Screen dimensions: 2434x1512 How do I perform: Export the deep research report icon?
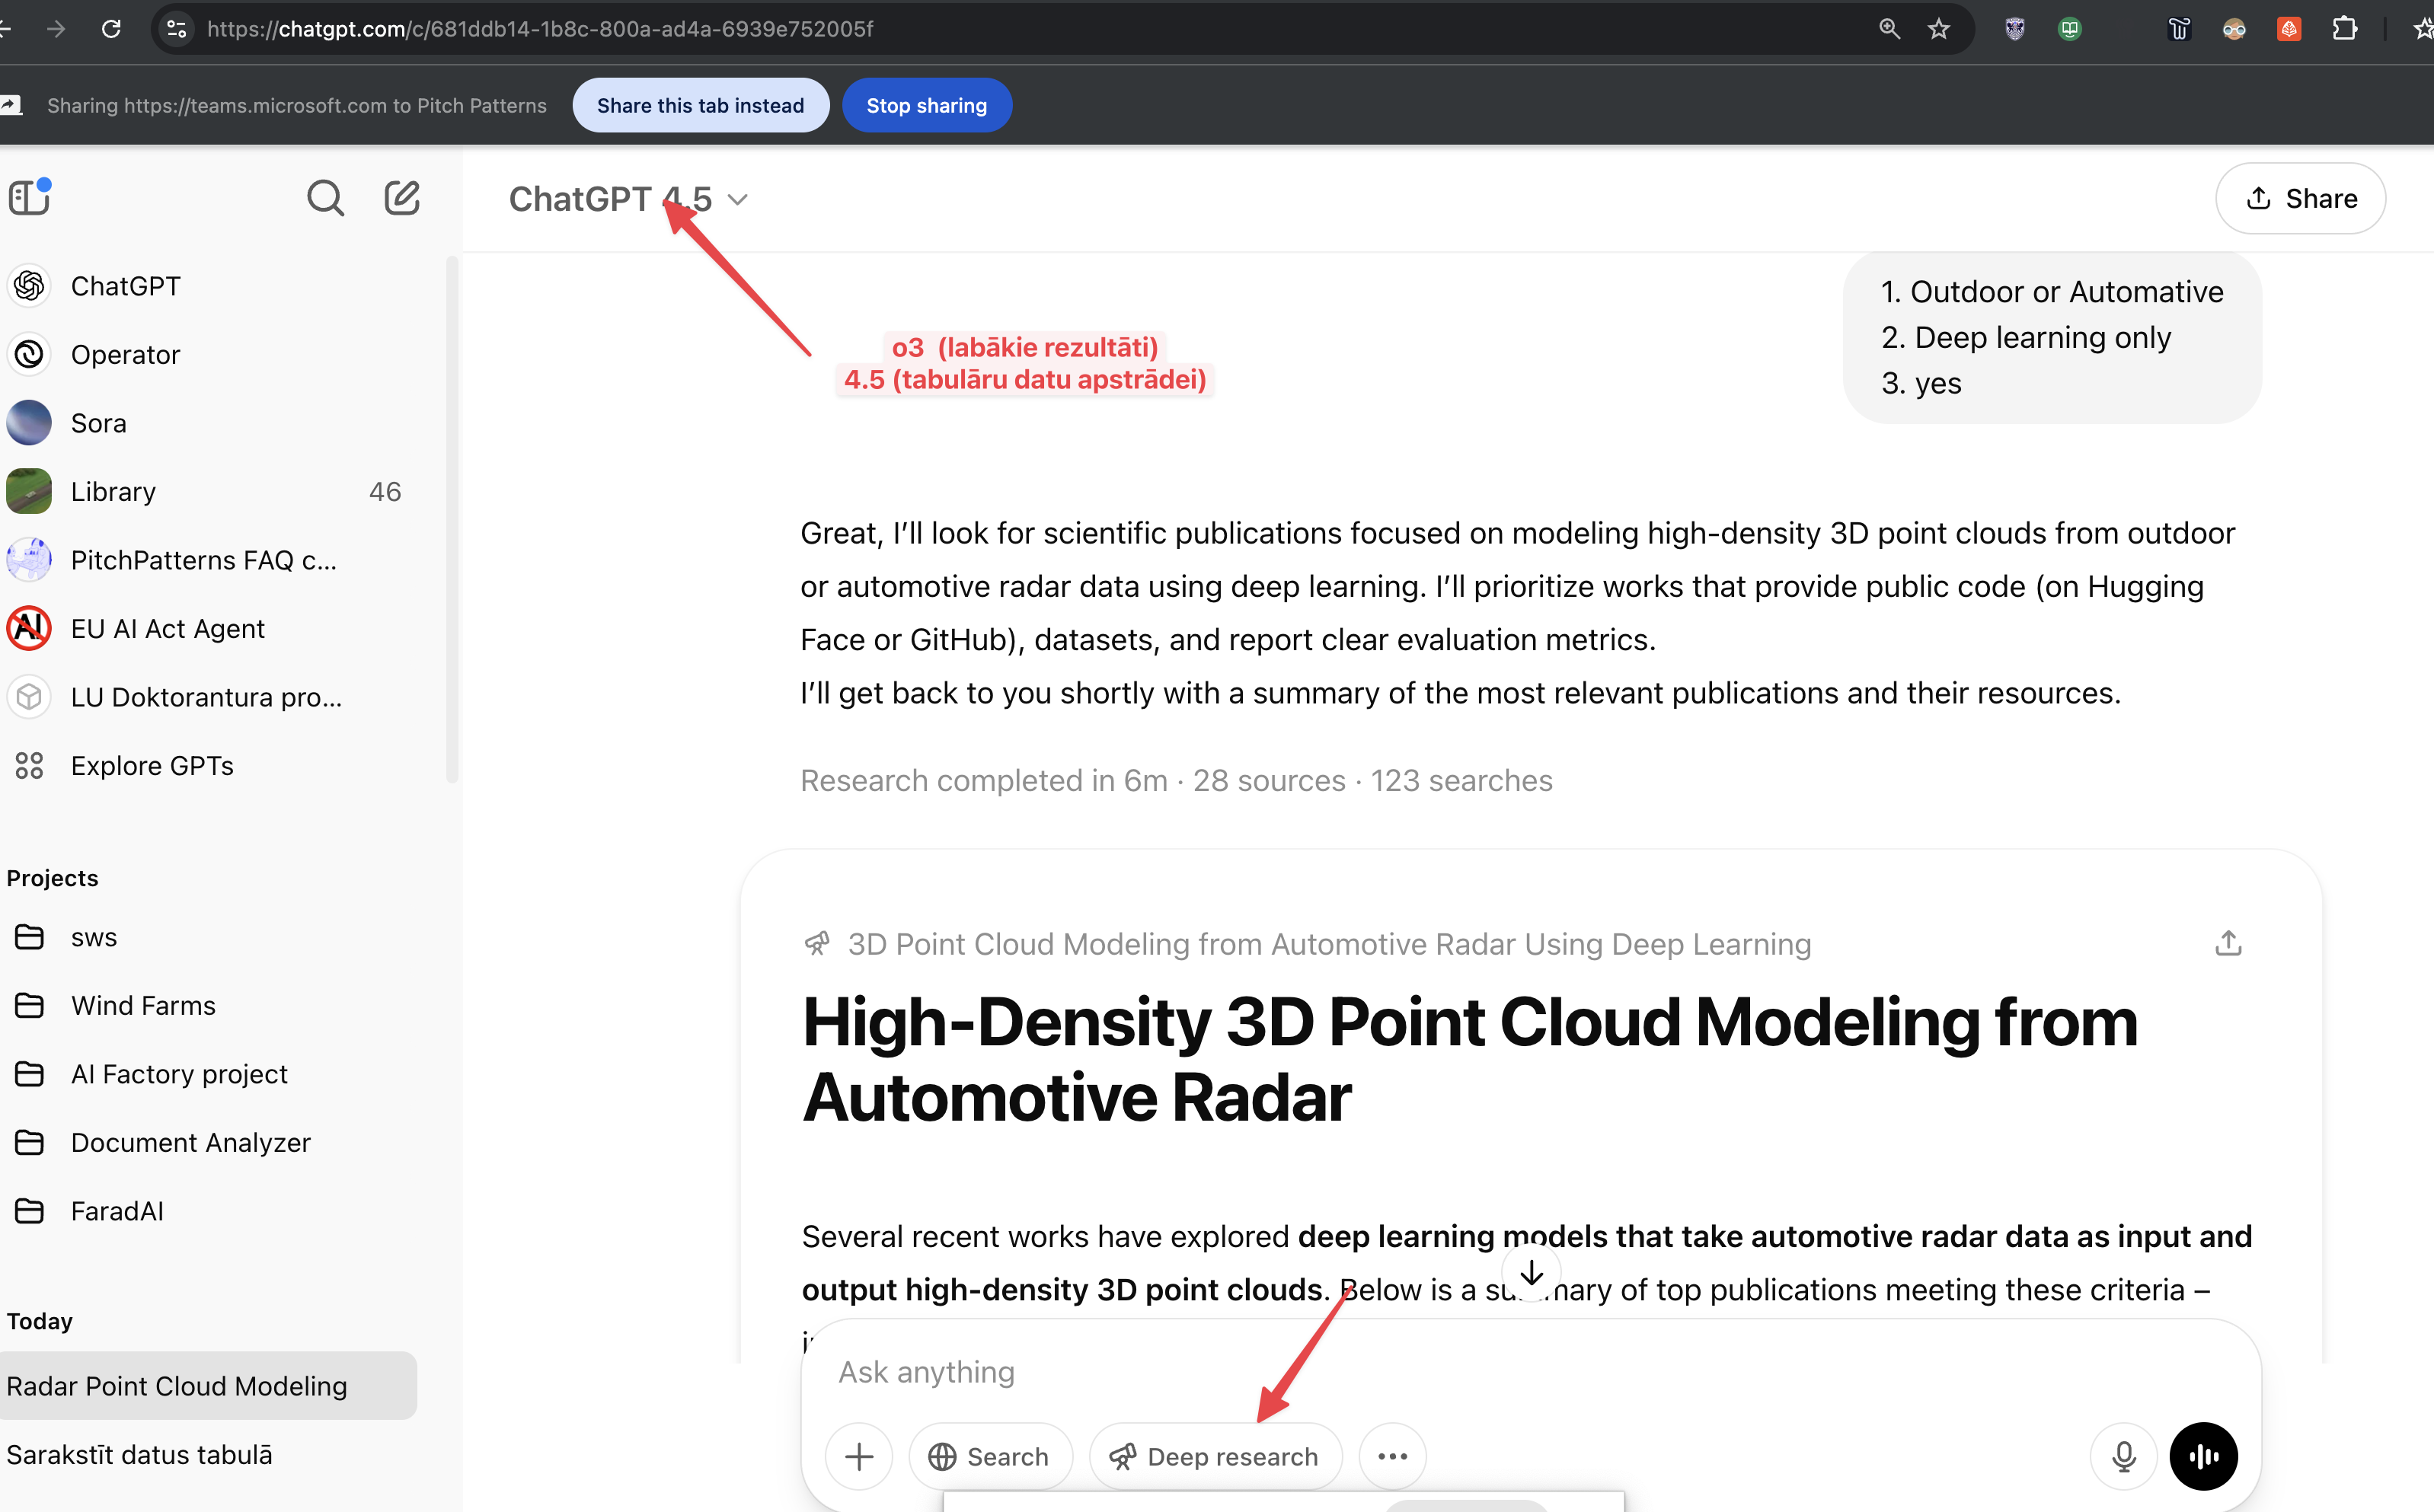click(2228, 943)
